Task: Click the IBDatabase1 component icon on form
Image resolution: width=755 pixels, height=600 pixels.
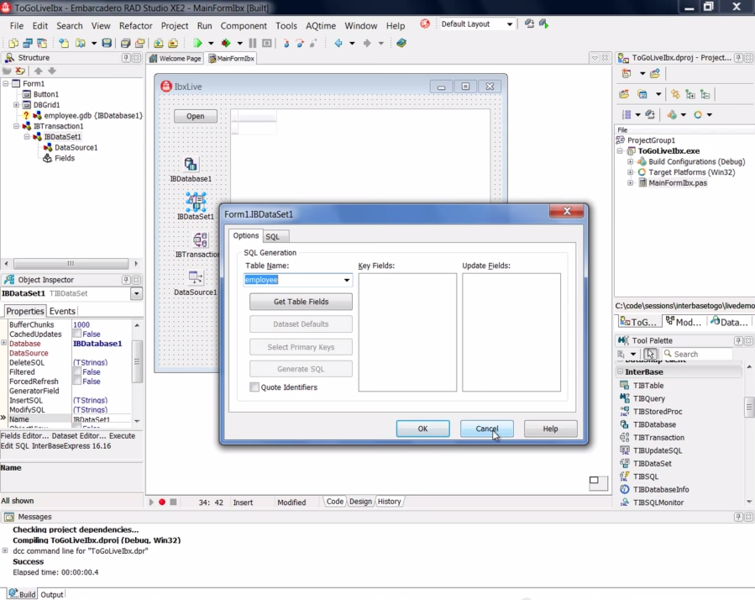Action: tap(190, 164)
